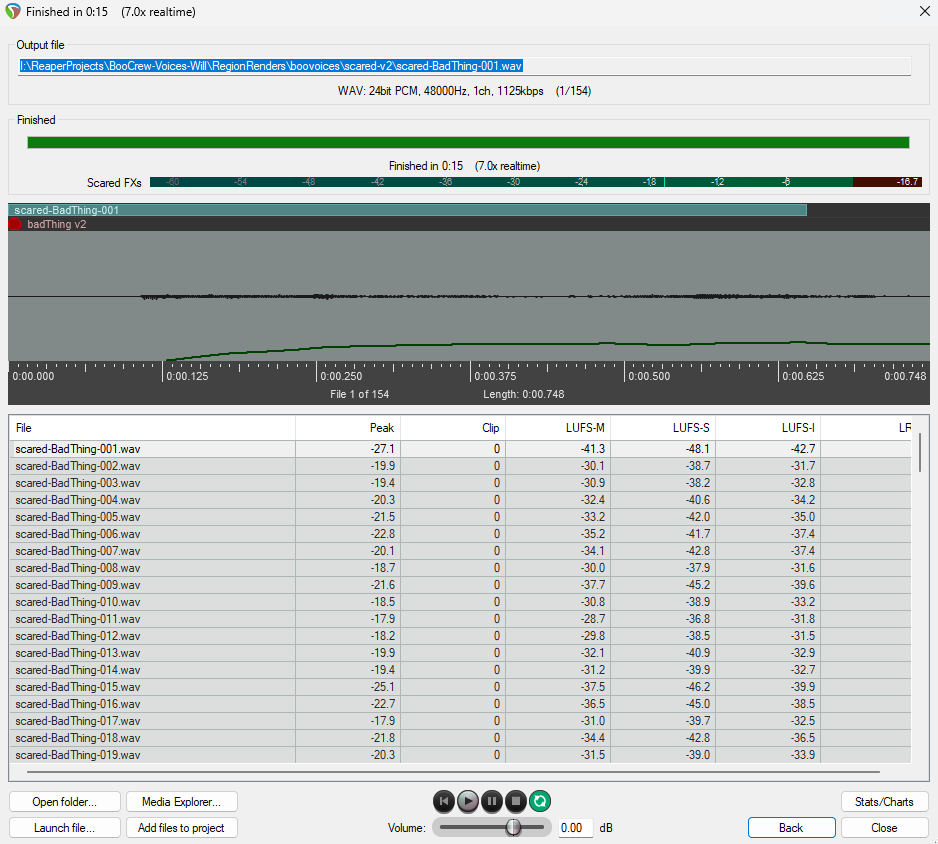
Task: Click the volume dB input field
Action: [575, 828]
